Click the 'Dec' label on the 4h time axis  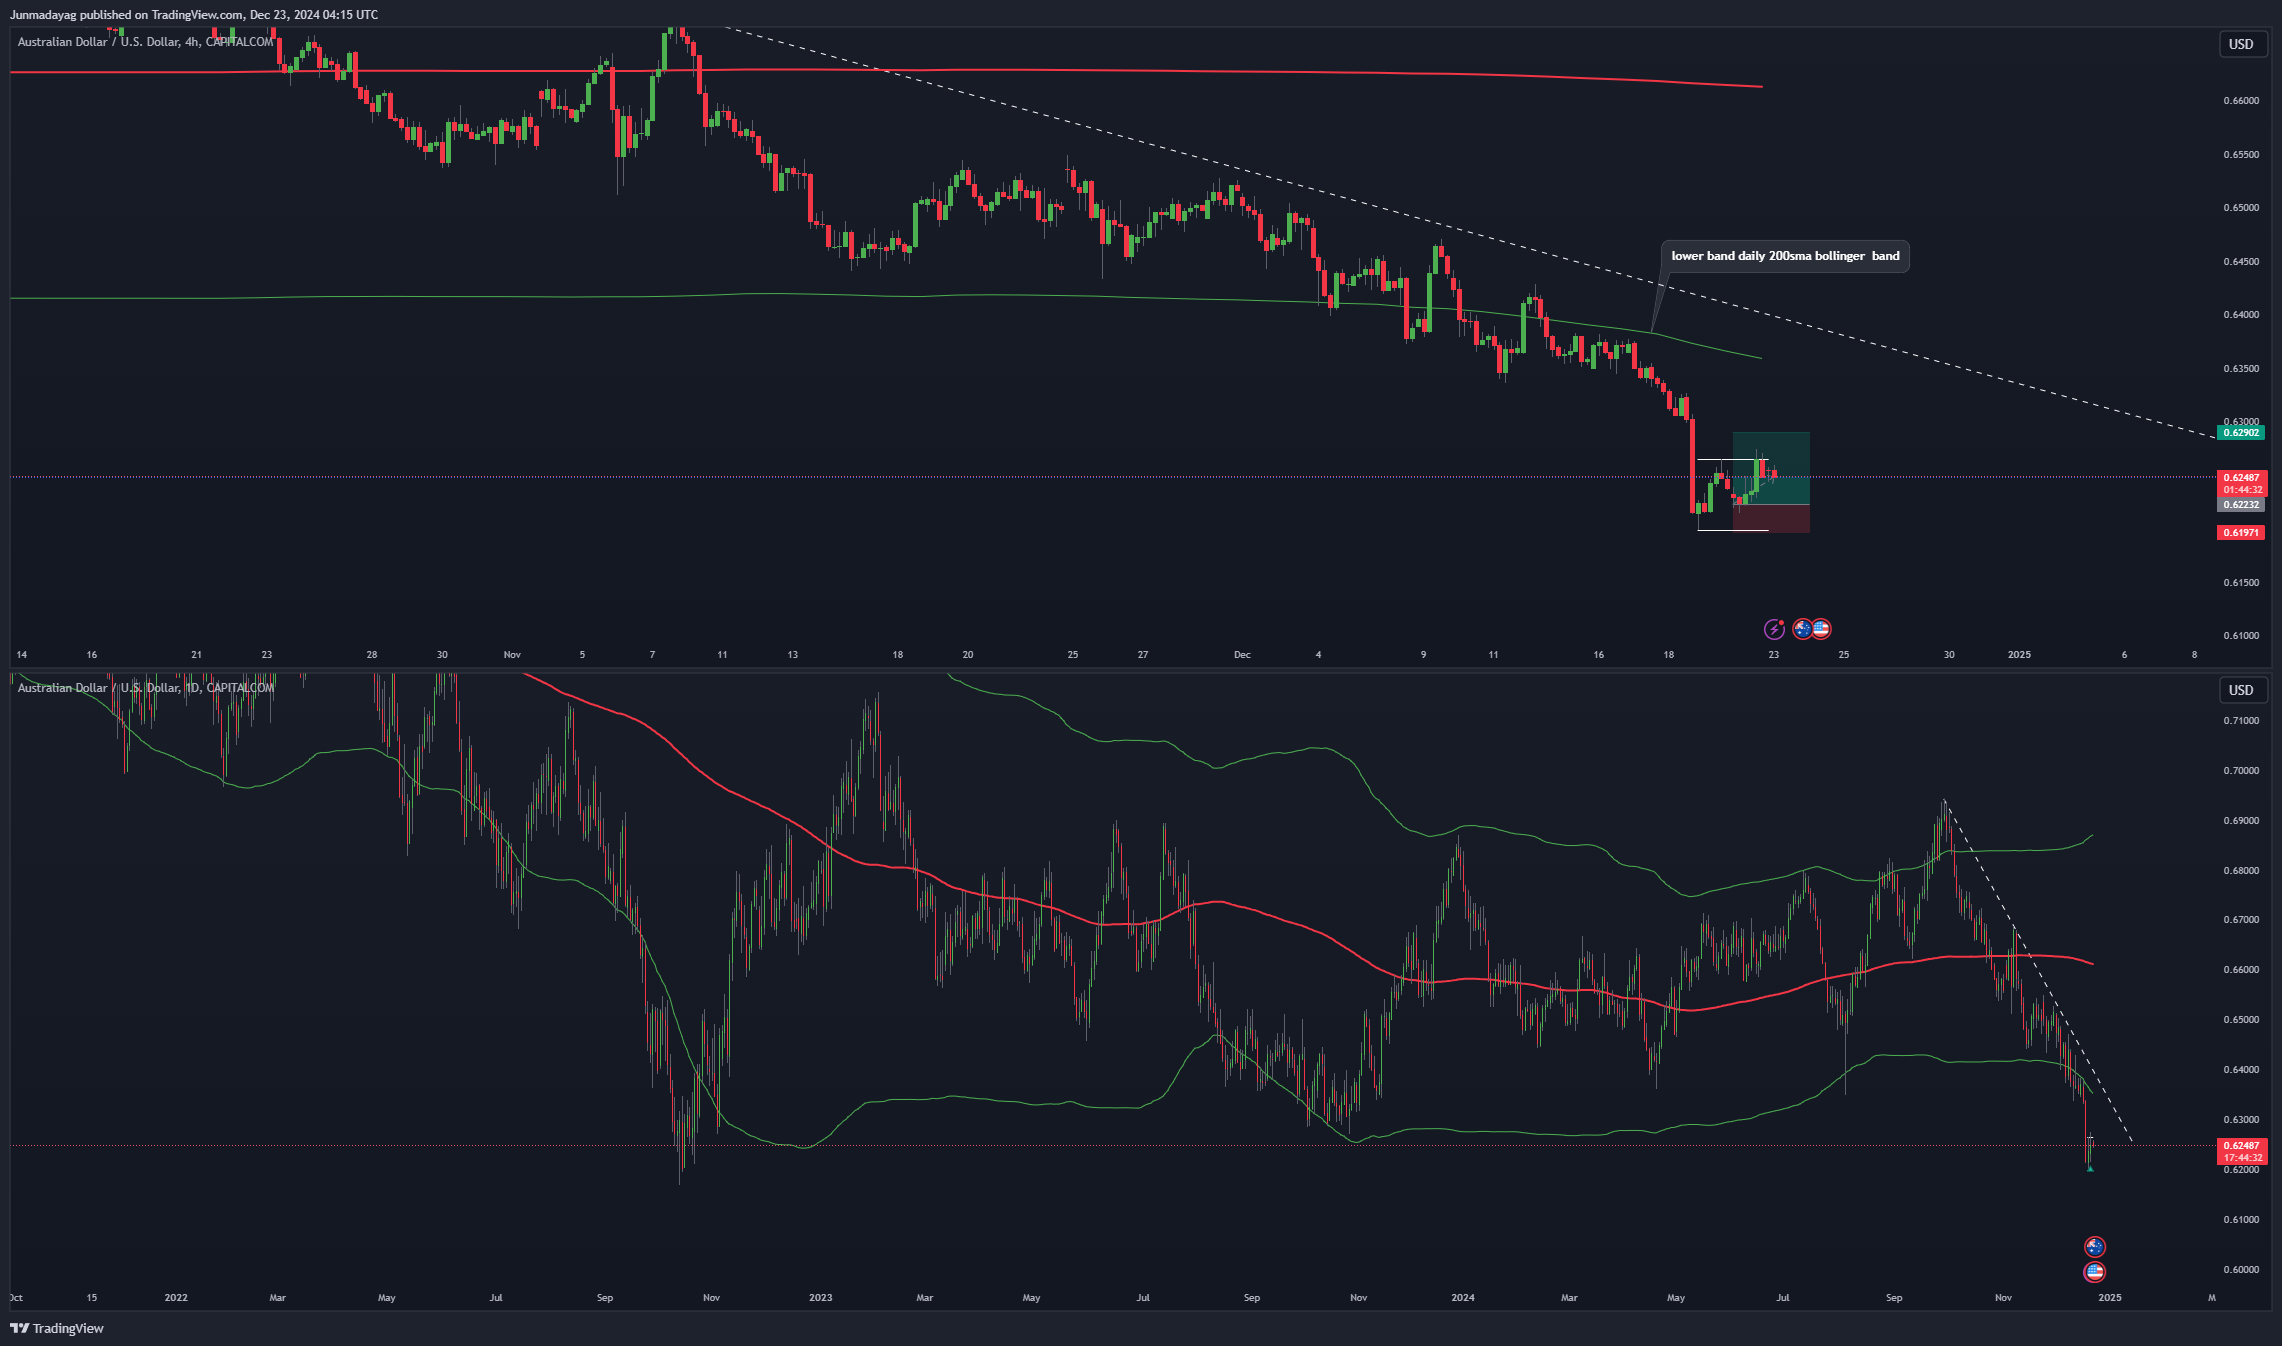point(1242,655)
